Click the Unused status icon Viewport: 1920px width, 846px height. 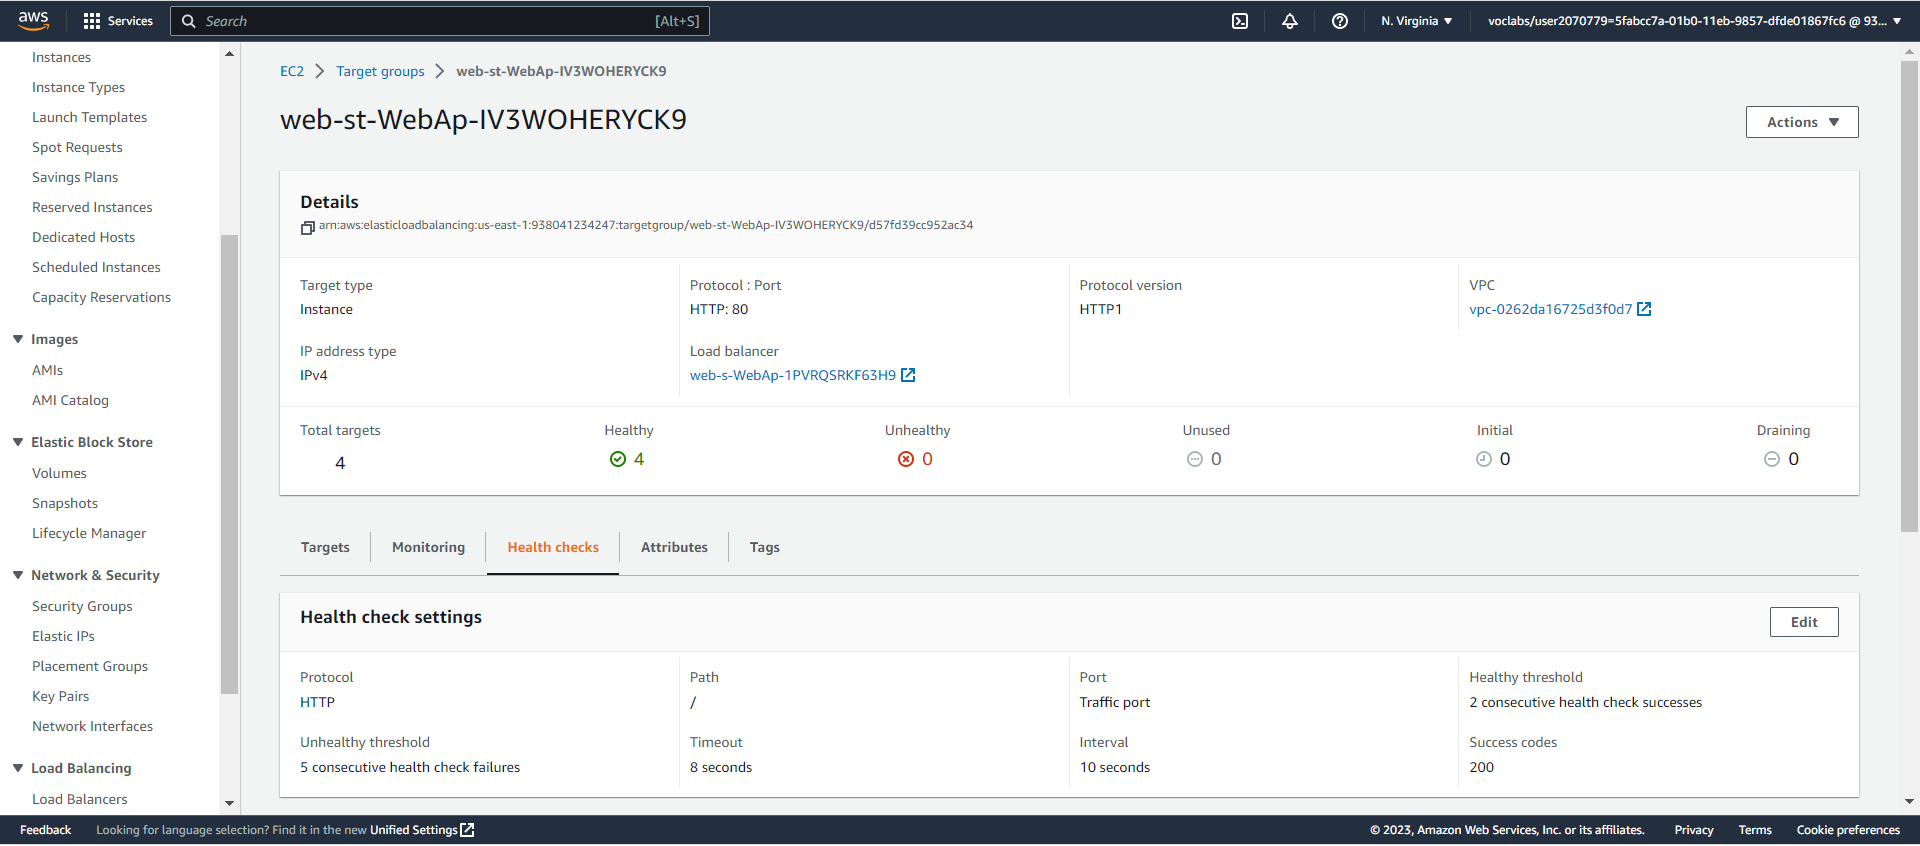1194,459
